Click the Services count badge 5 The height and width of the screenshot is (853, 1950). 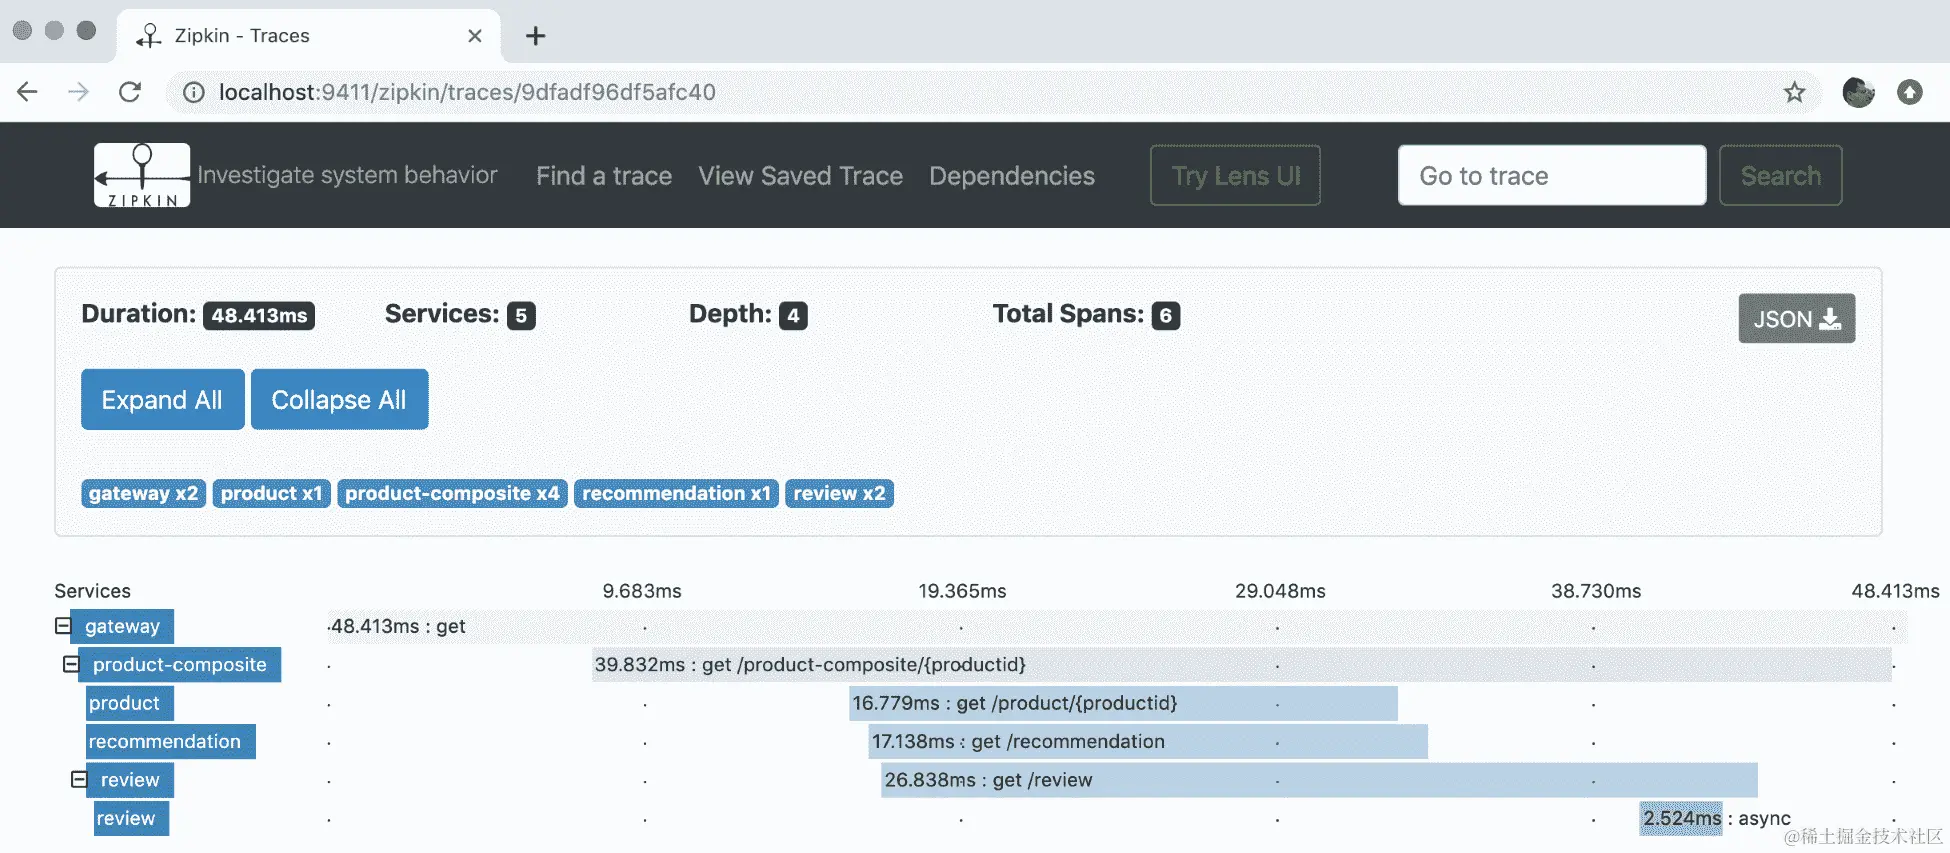tap(521, 315)
